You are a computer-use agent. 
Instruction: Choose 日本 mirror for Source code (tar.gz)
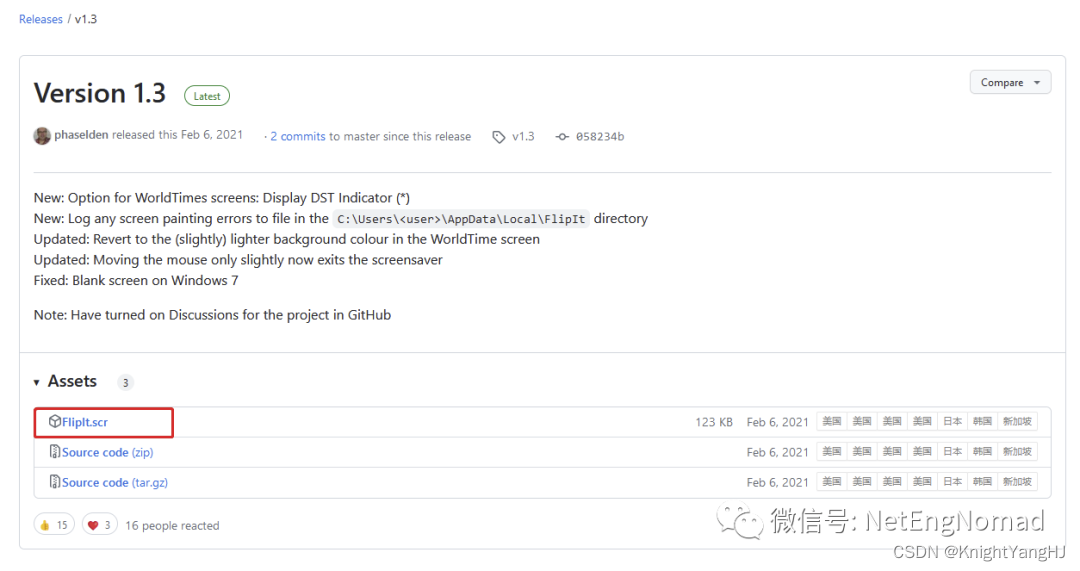[x=953, y=481]
